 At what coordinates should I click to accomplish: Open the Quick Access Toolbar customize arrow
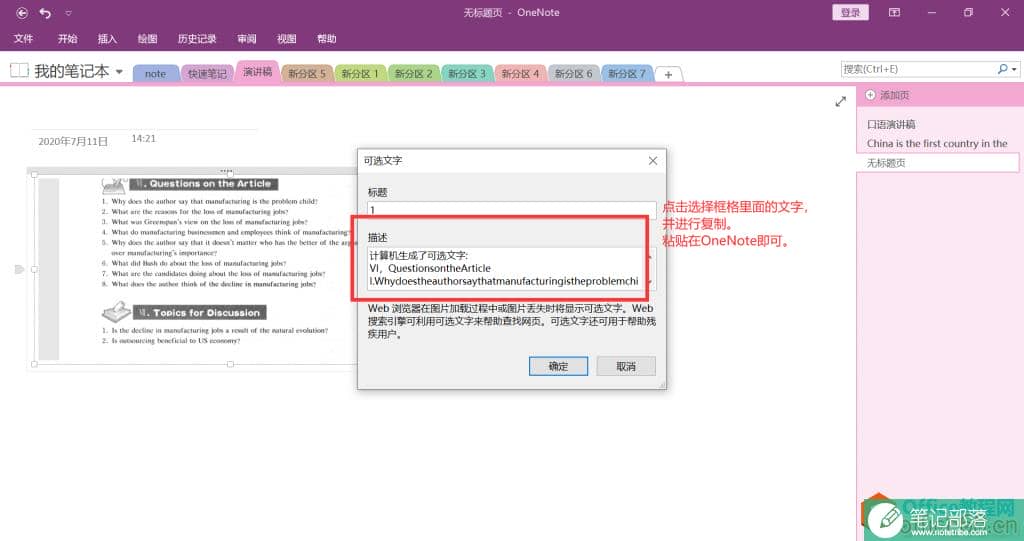[x=69, y=13]
